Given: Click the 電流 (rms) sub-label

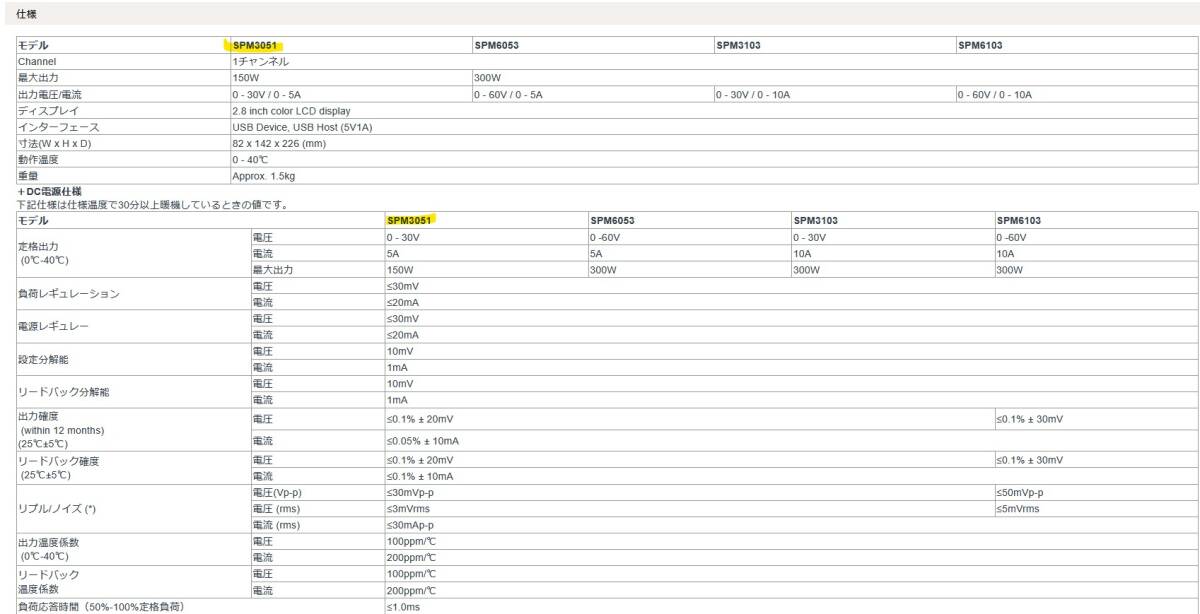Looking at the screenshot, I should click(x=277, y=525).
